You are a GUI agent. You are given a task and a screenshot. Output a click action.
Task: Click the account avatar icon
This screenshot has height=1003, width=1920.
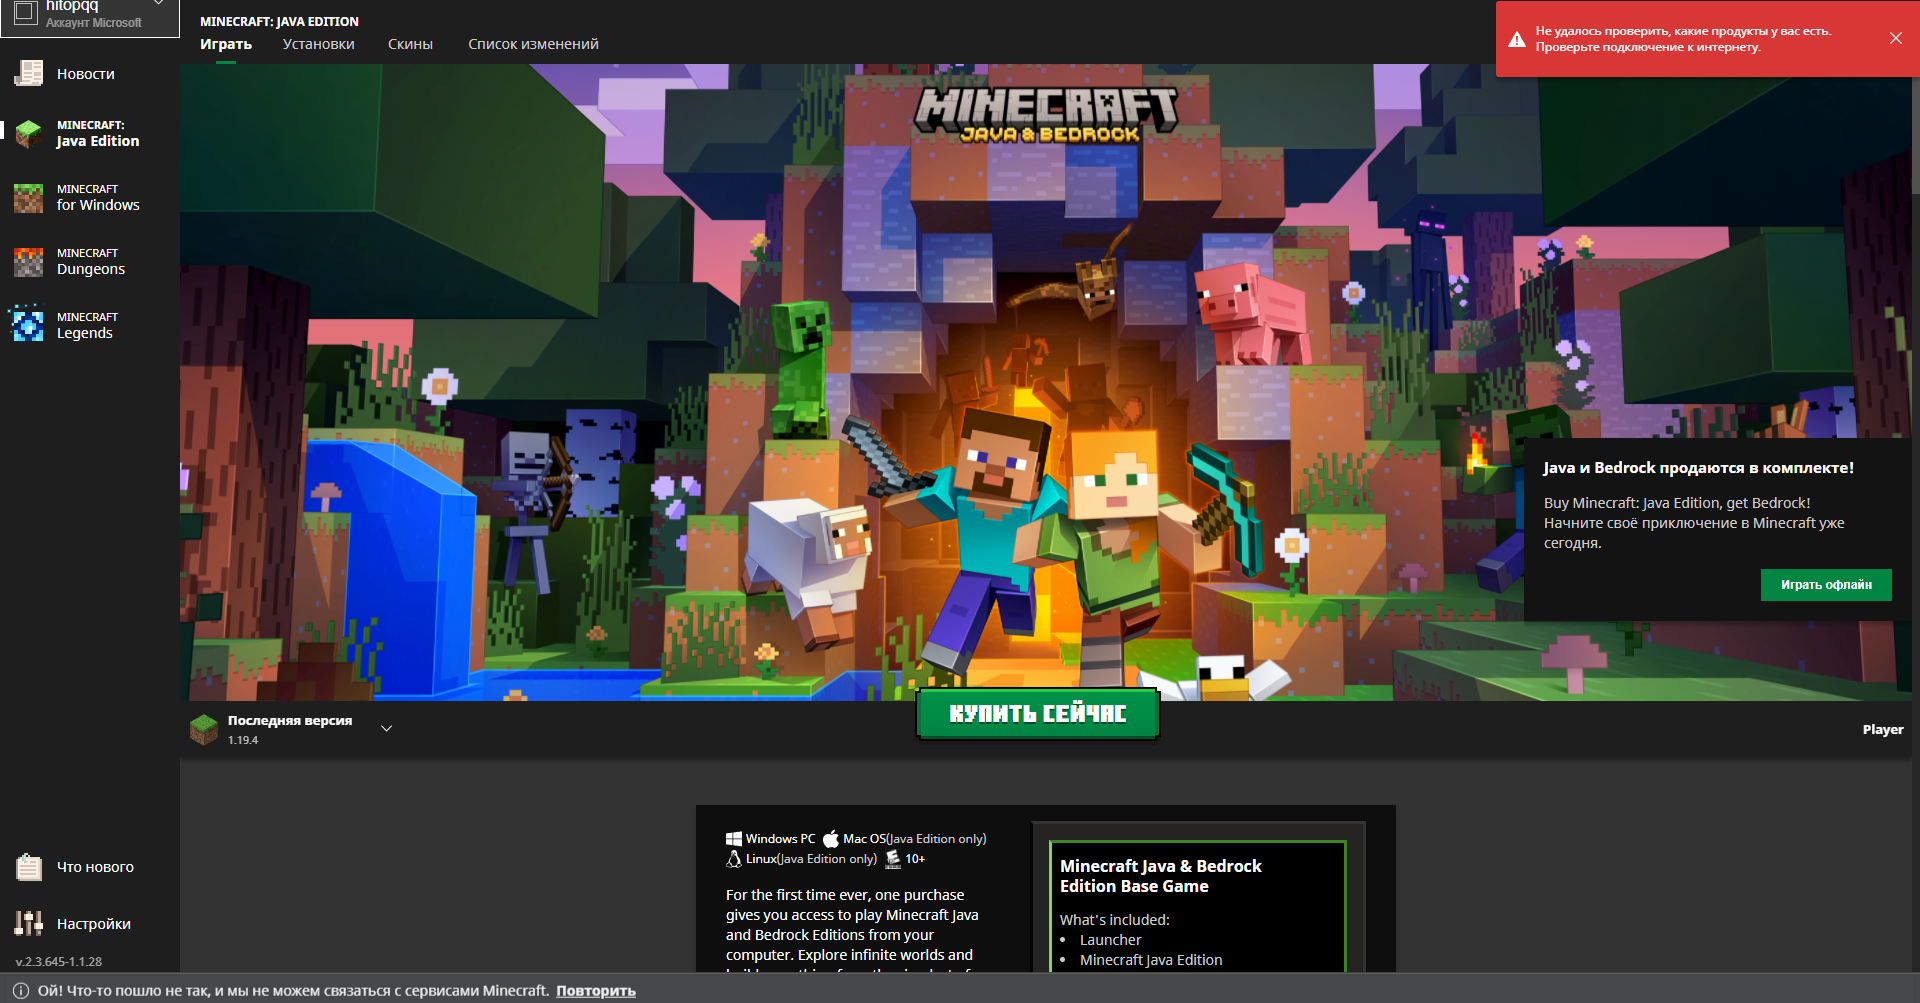point(26,13)
